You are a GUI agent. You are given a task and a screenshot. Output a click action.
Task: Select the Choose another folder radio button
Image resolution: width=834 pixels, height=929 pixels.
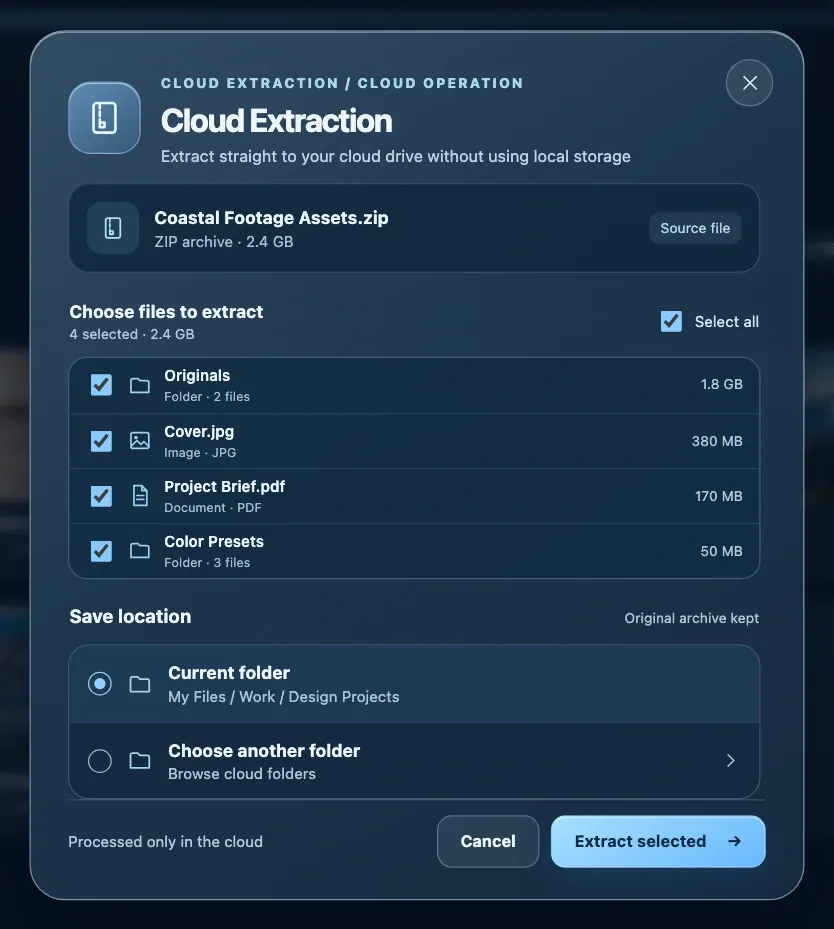100,761
